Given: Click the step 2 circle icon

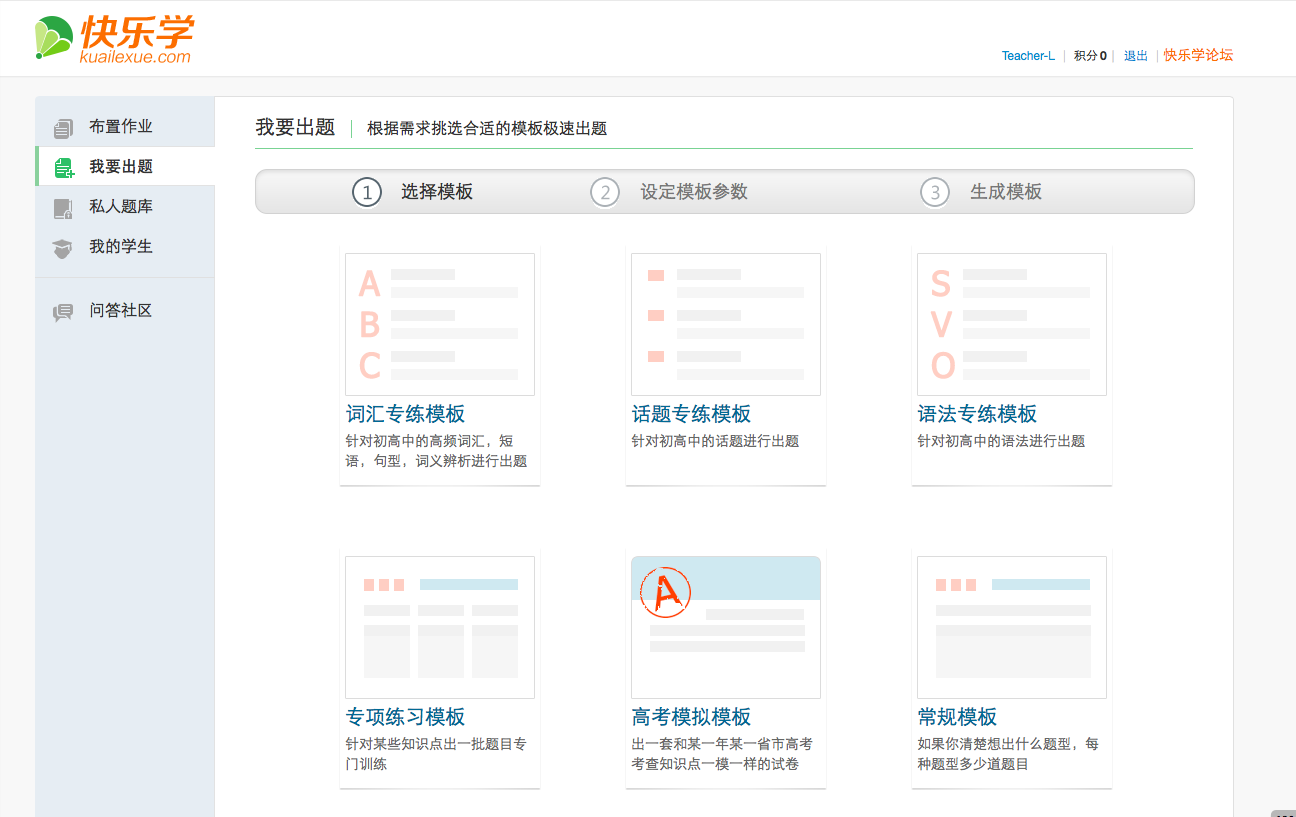Looking at the screenshot, I should click(x=605, y=192).
